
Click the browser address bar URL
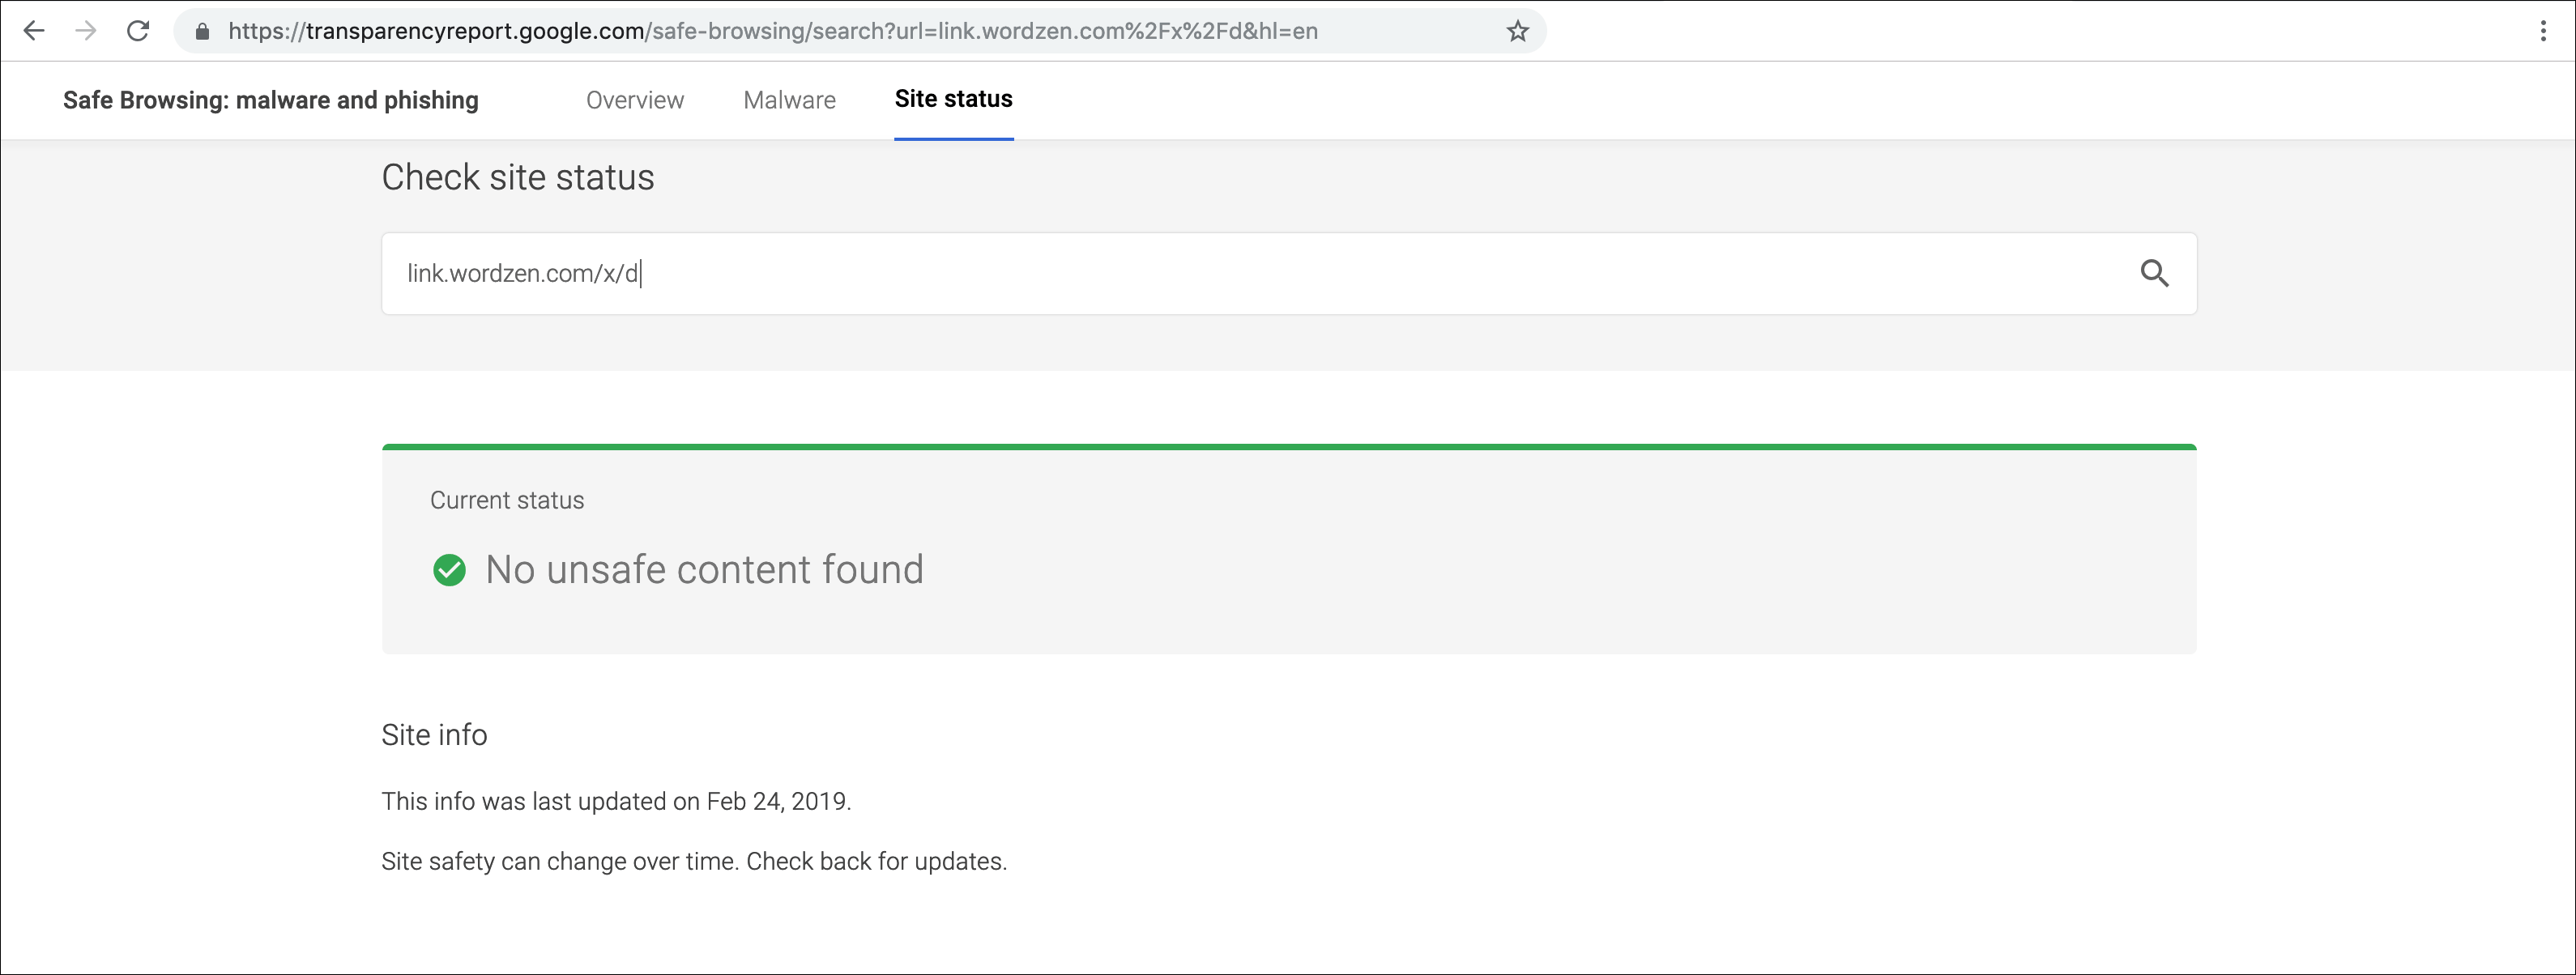point(772,32)
